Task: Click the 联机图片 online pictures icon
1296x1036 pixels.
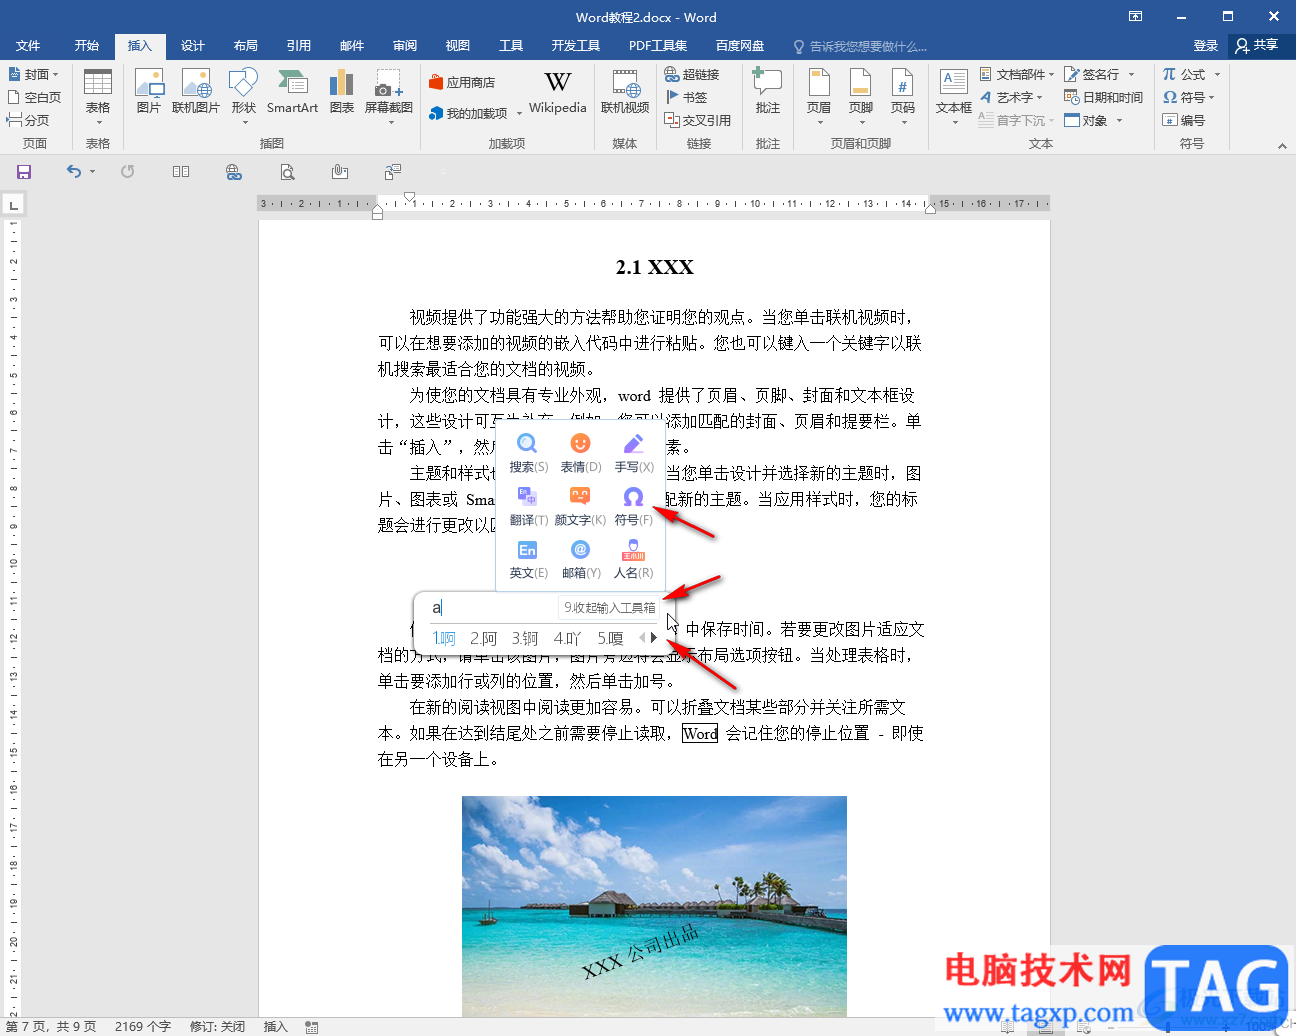Action: click(x=196, y=92)
